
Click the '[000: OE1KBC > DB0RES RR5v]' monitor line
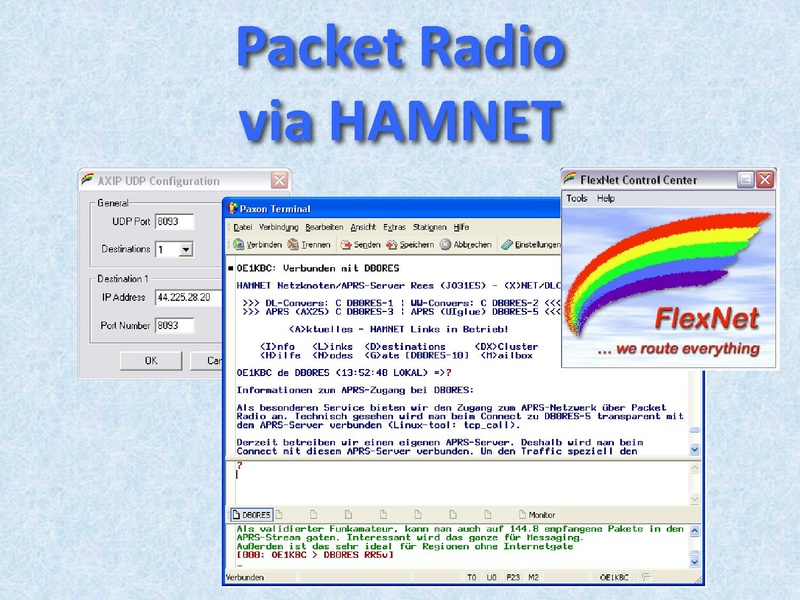point(315,555)
